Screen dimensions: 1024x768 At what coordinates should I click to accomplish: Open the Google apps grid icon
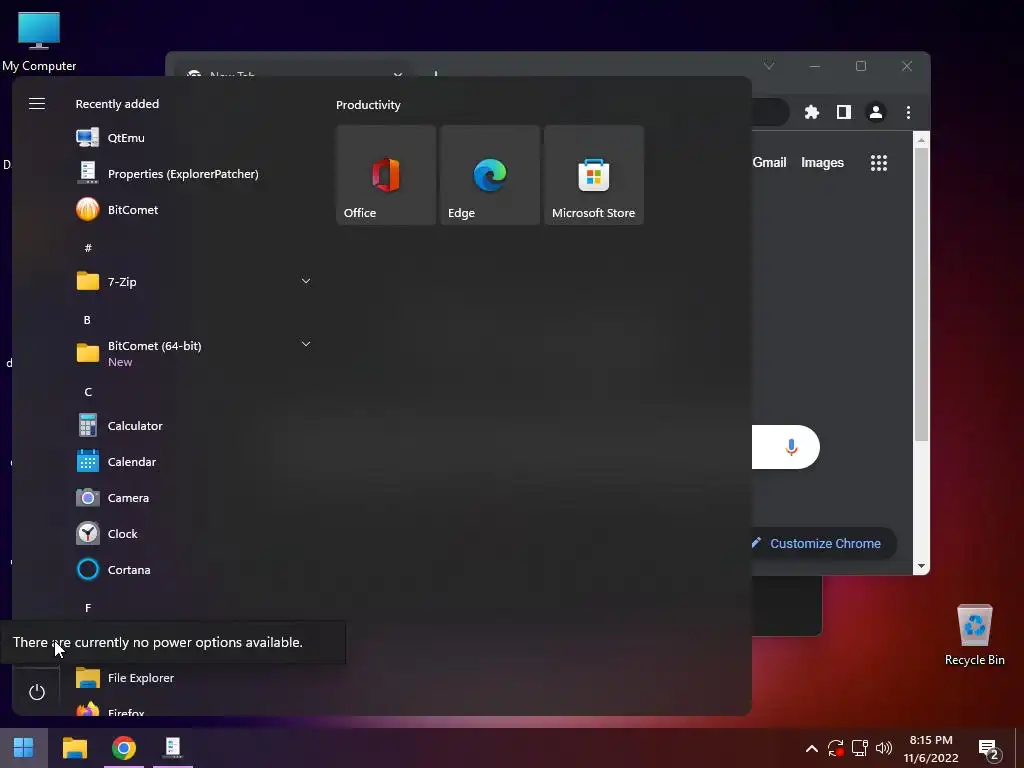(x=879, y=163)
